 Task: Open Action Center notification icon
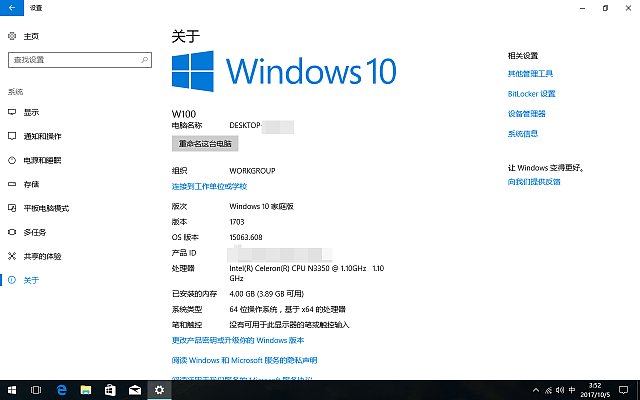tap(623, 390)
